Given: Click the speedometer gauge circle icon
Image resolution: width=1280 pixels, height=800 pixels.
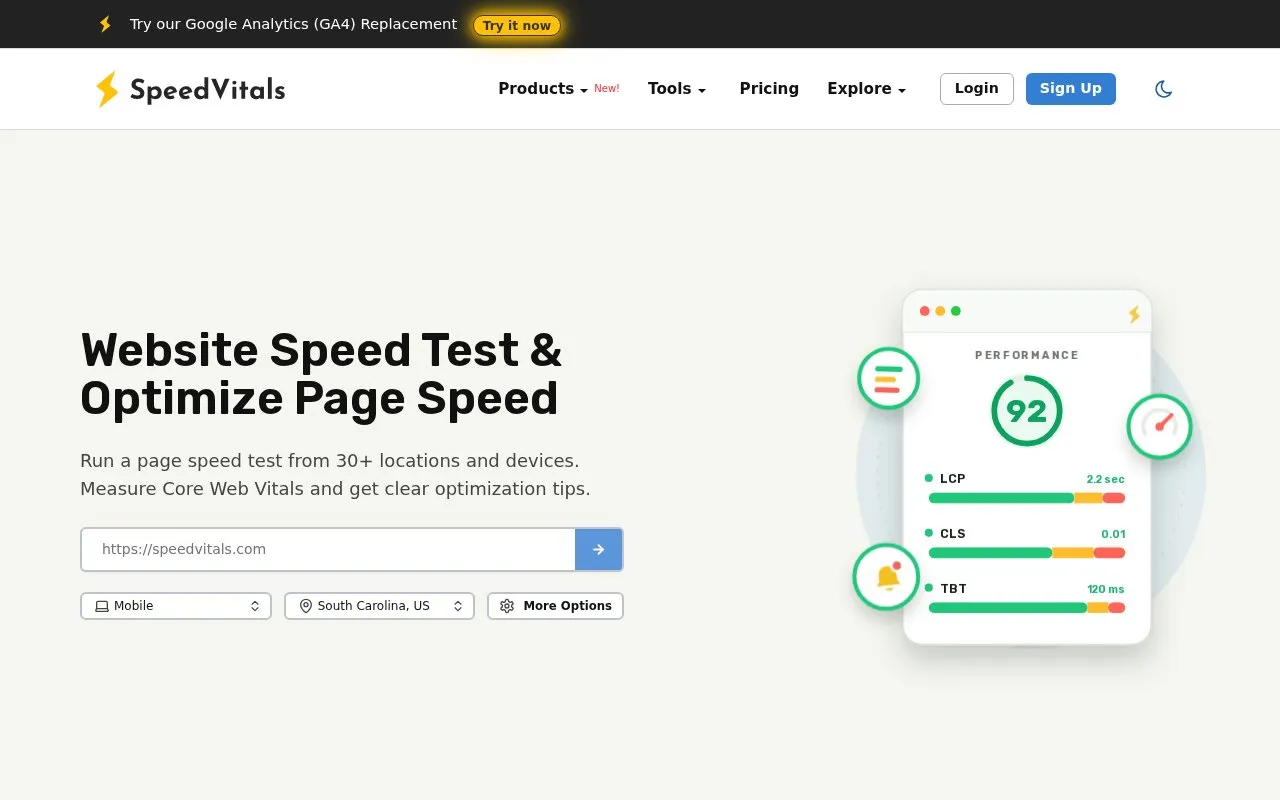Looking at the screenshot, I should click(x=1160, y=427).
